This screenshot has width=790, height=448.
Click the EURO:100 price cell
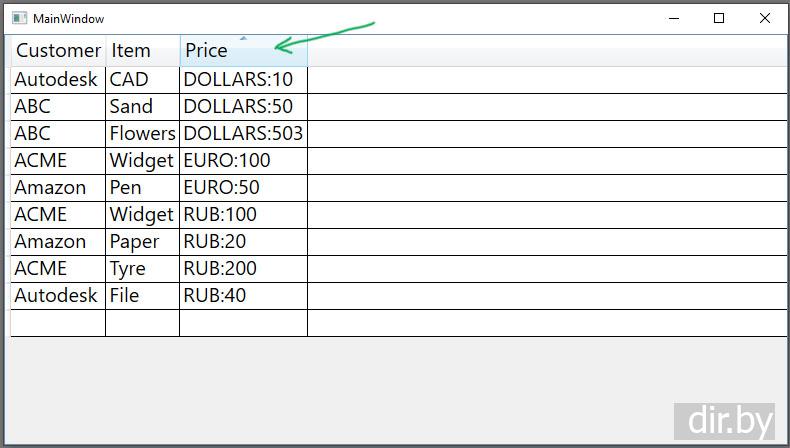point(243,161)
